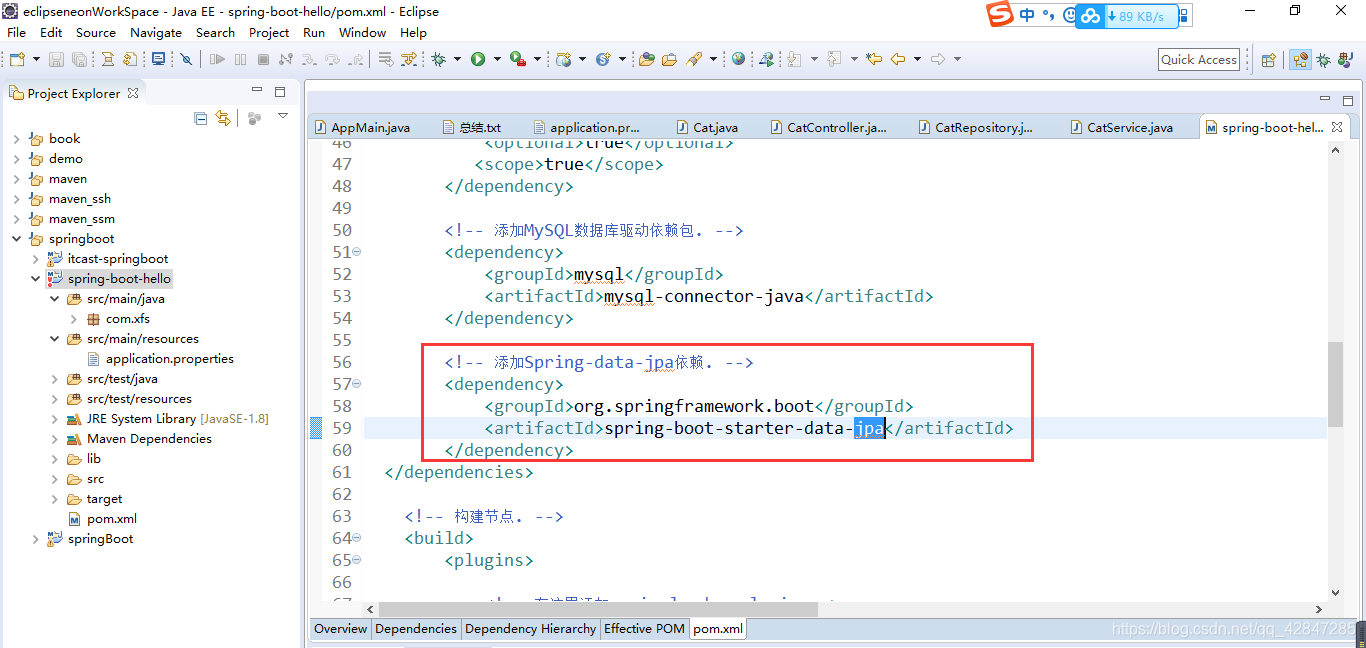Expand the maven_ssh project
Viewport: 1366px width, 648px height.
(x=16, y=199)
